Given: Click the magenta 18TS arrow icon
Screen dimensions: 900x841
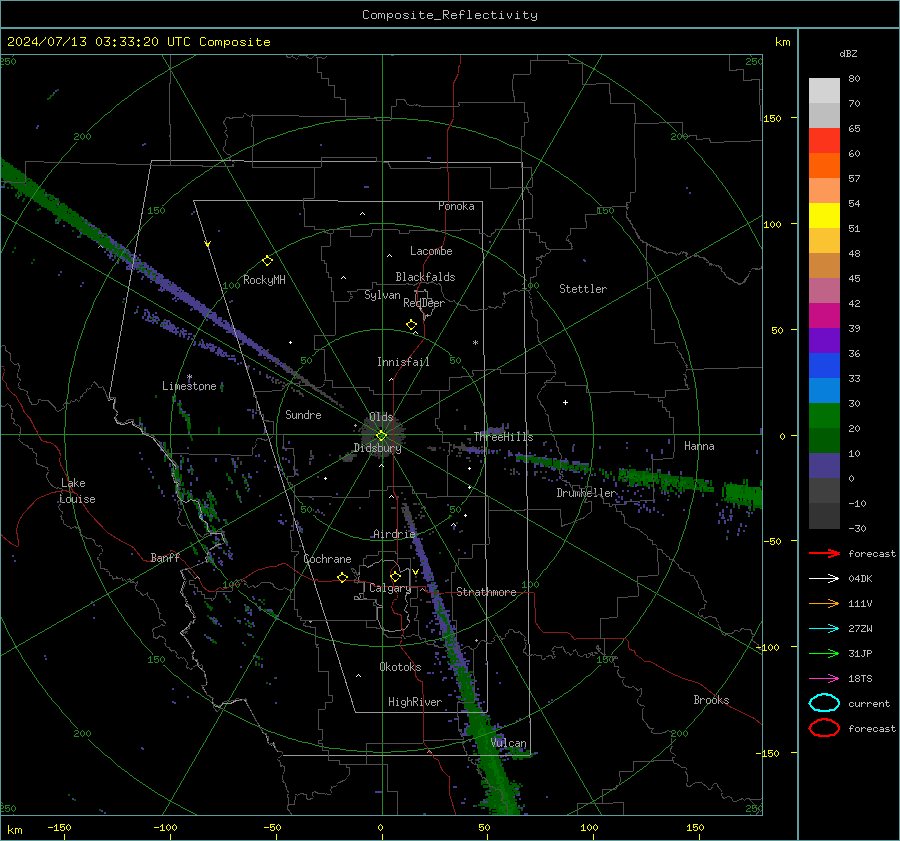Looking at the screenshot, I should (x=824, y=679).
